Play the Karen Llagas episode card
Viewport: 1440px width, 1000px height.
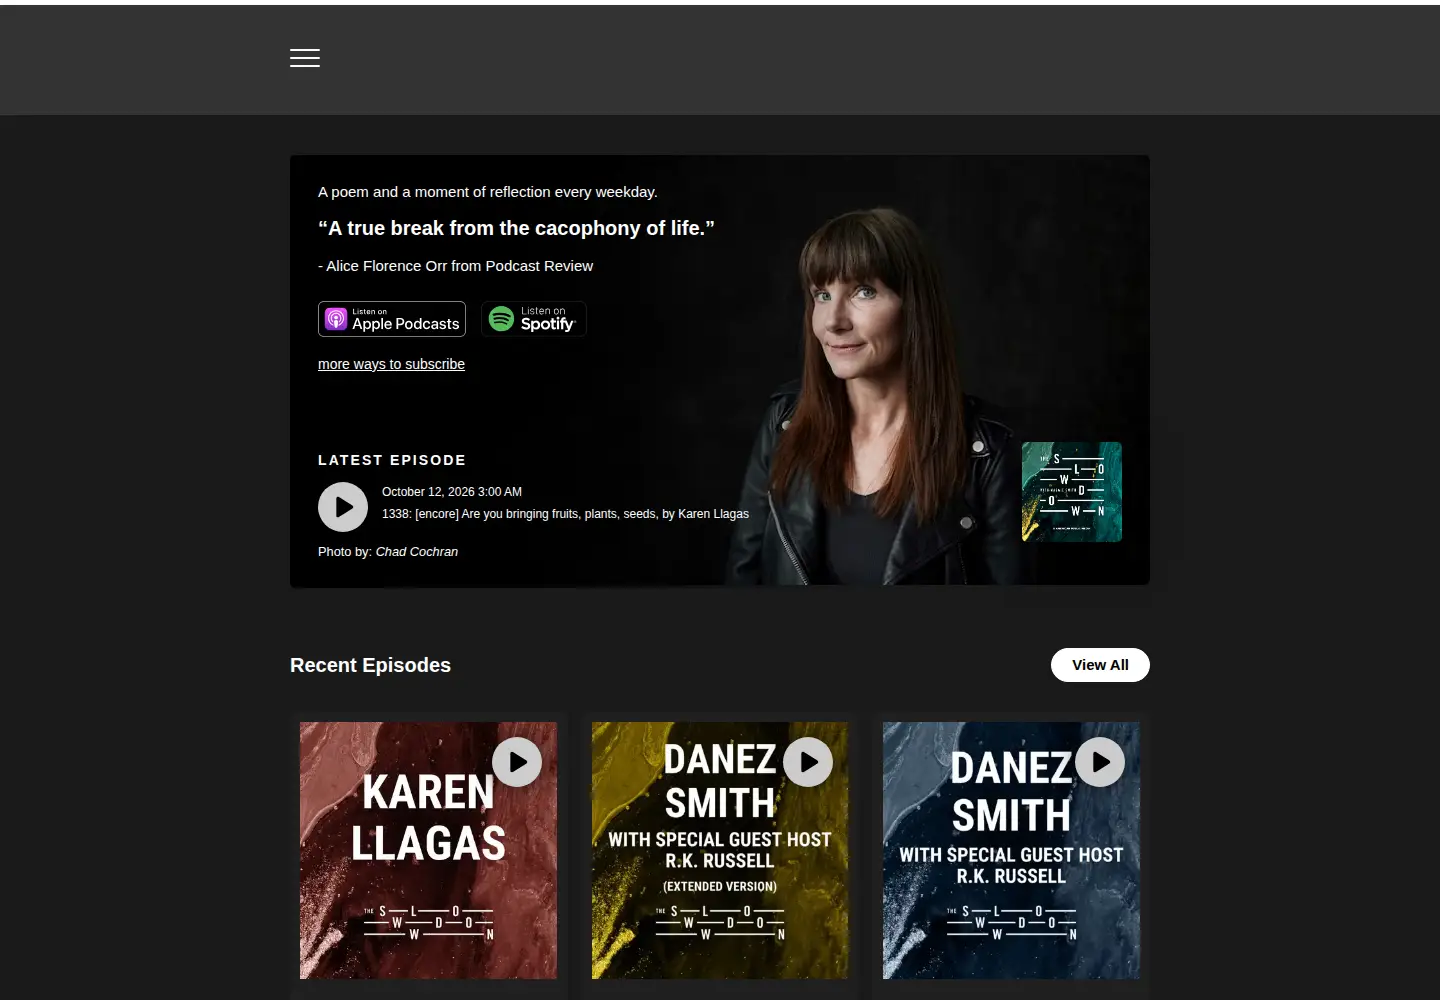click(517, 762)
